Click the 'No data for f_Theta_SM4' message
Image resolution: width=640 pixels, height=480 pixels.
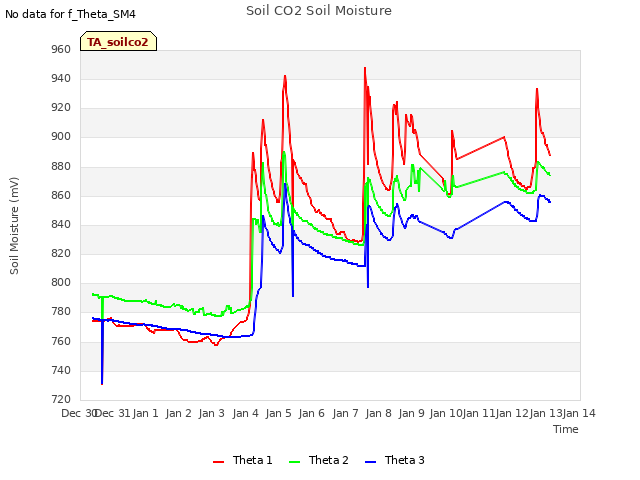pyautogui.click(x=70, y=14)
